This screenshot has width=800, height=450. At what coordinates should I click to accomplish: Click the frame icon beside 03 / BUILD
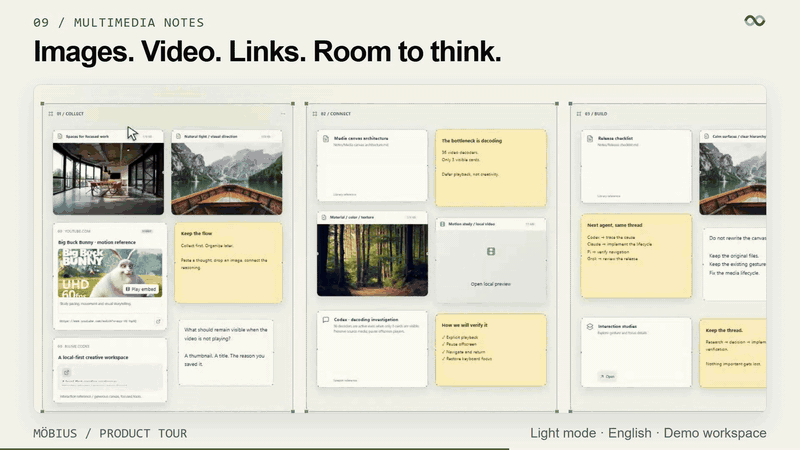(x=579, y=114)
